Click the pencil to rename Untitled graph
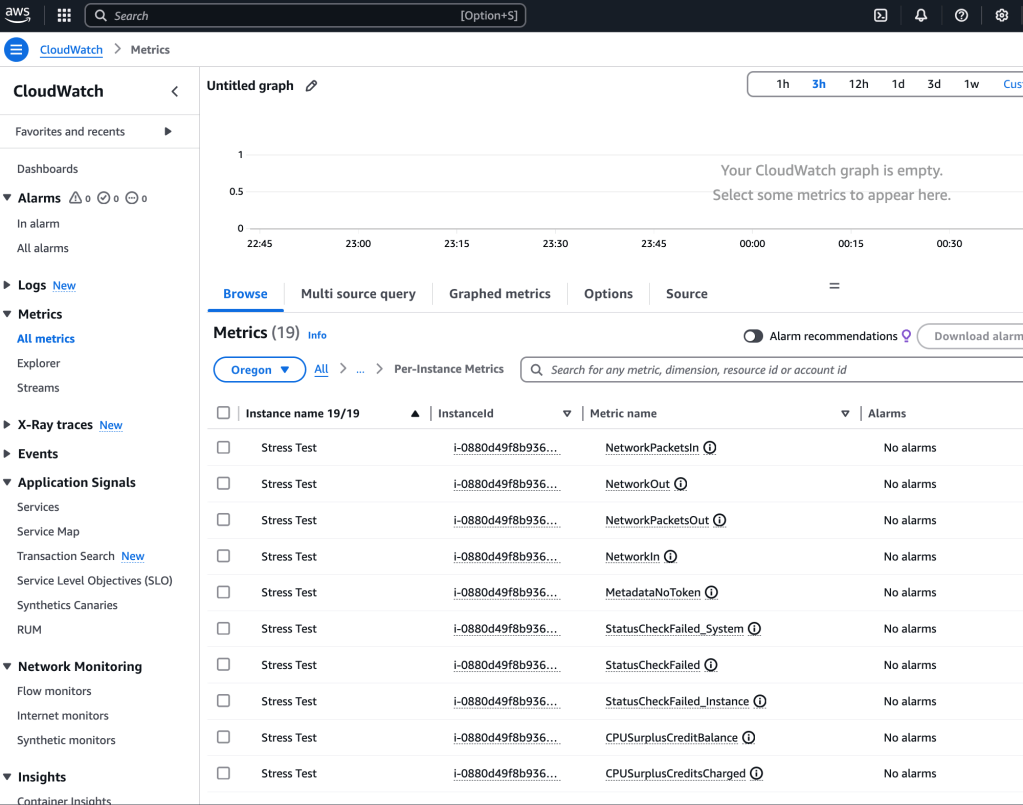This screenshot has width=1023, height=805. tap(311, 86)
